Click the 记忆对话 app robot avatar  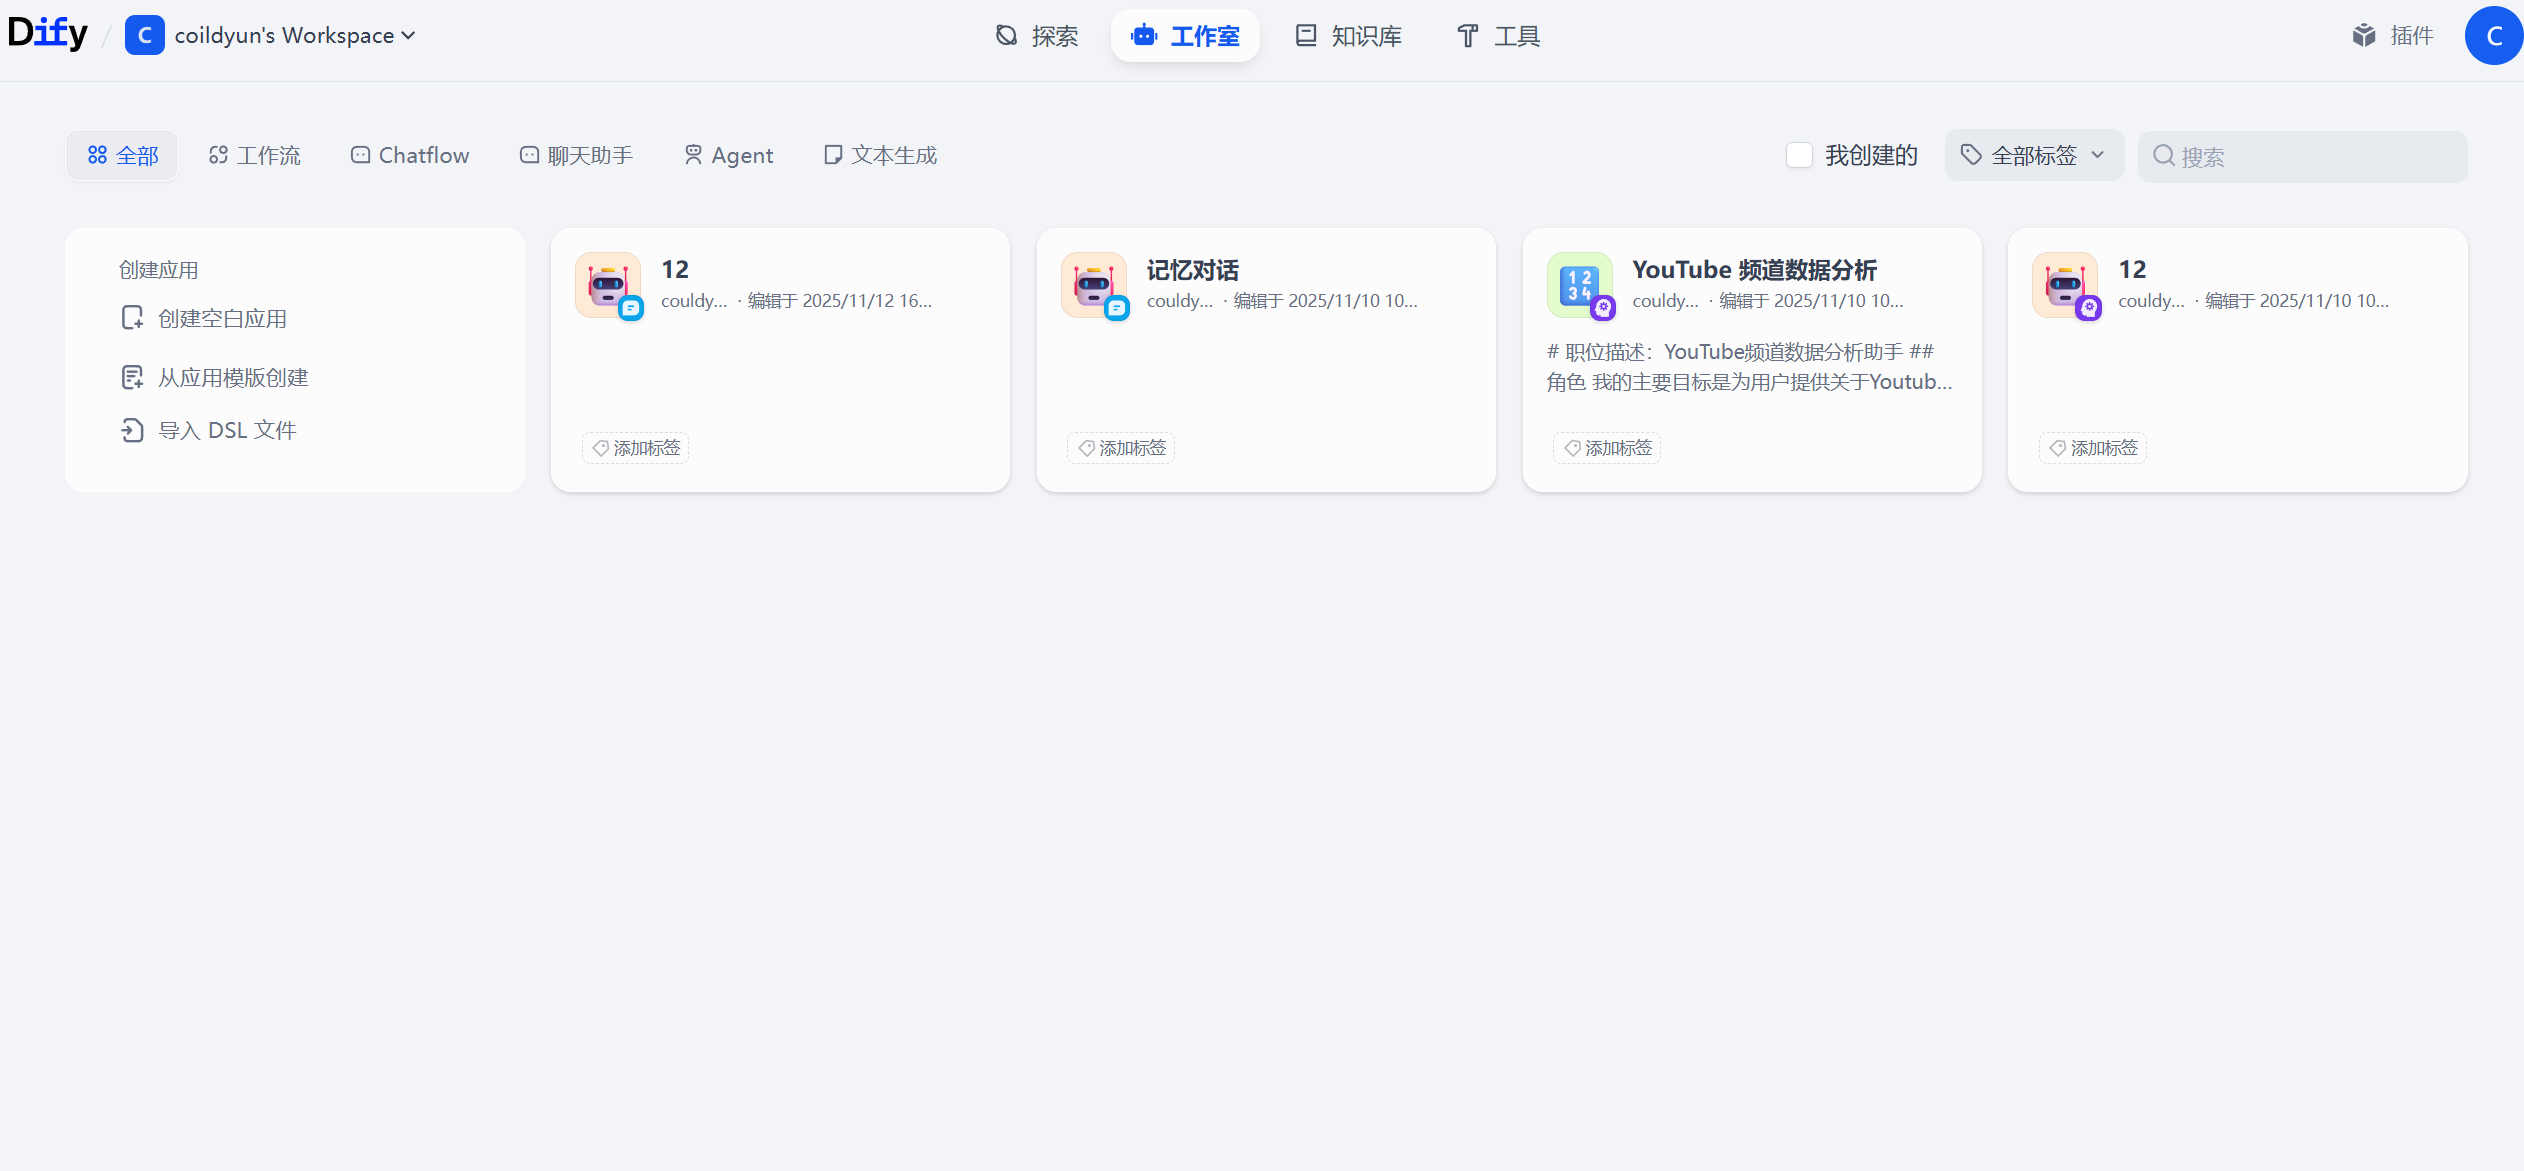(x=1093, y=285)
